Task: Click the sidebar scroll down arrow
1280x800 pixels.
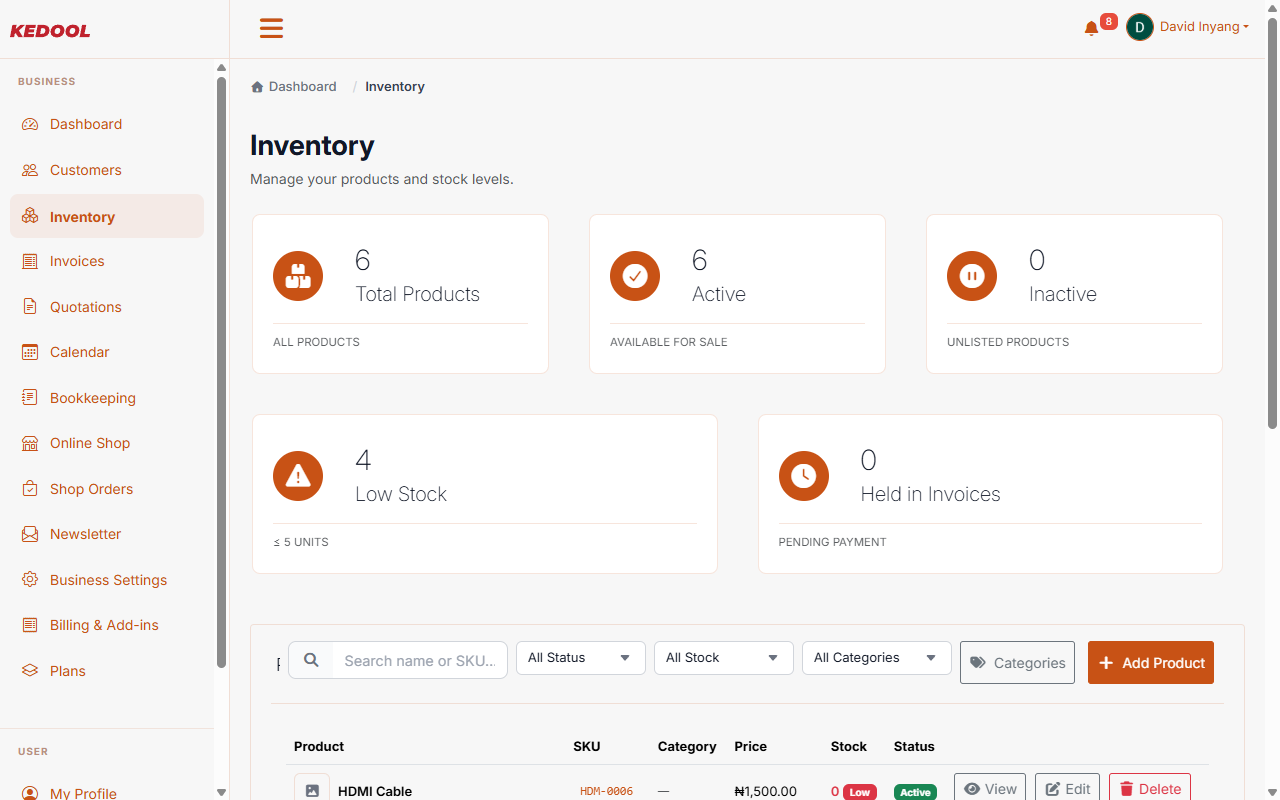Action: [x=221, y=792]
